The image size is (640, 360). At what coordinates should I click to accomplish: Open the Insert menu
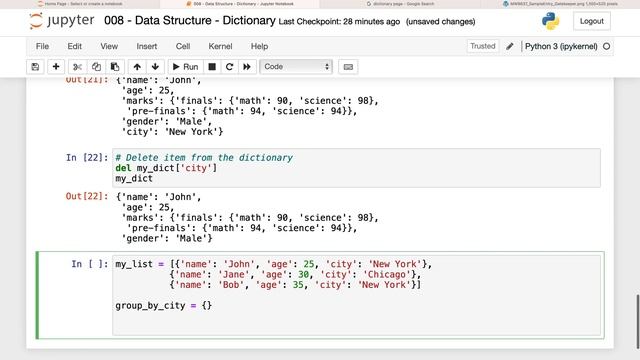point(147,46)
